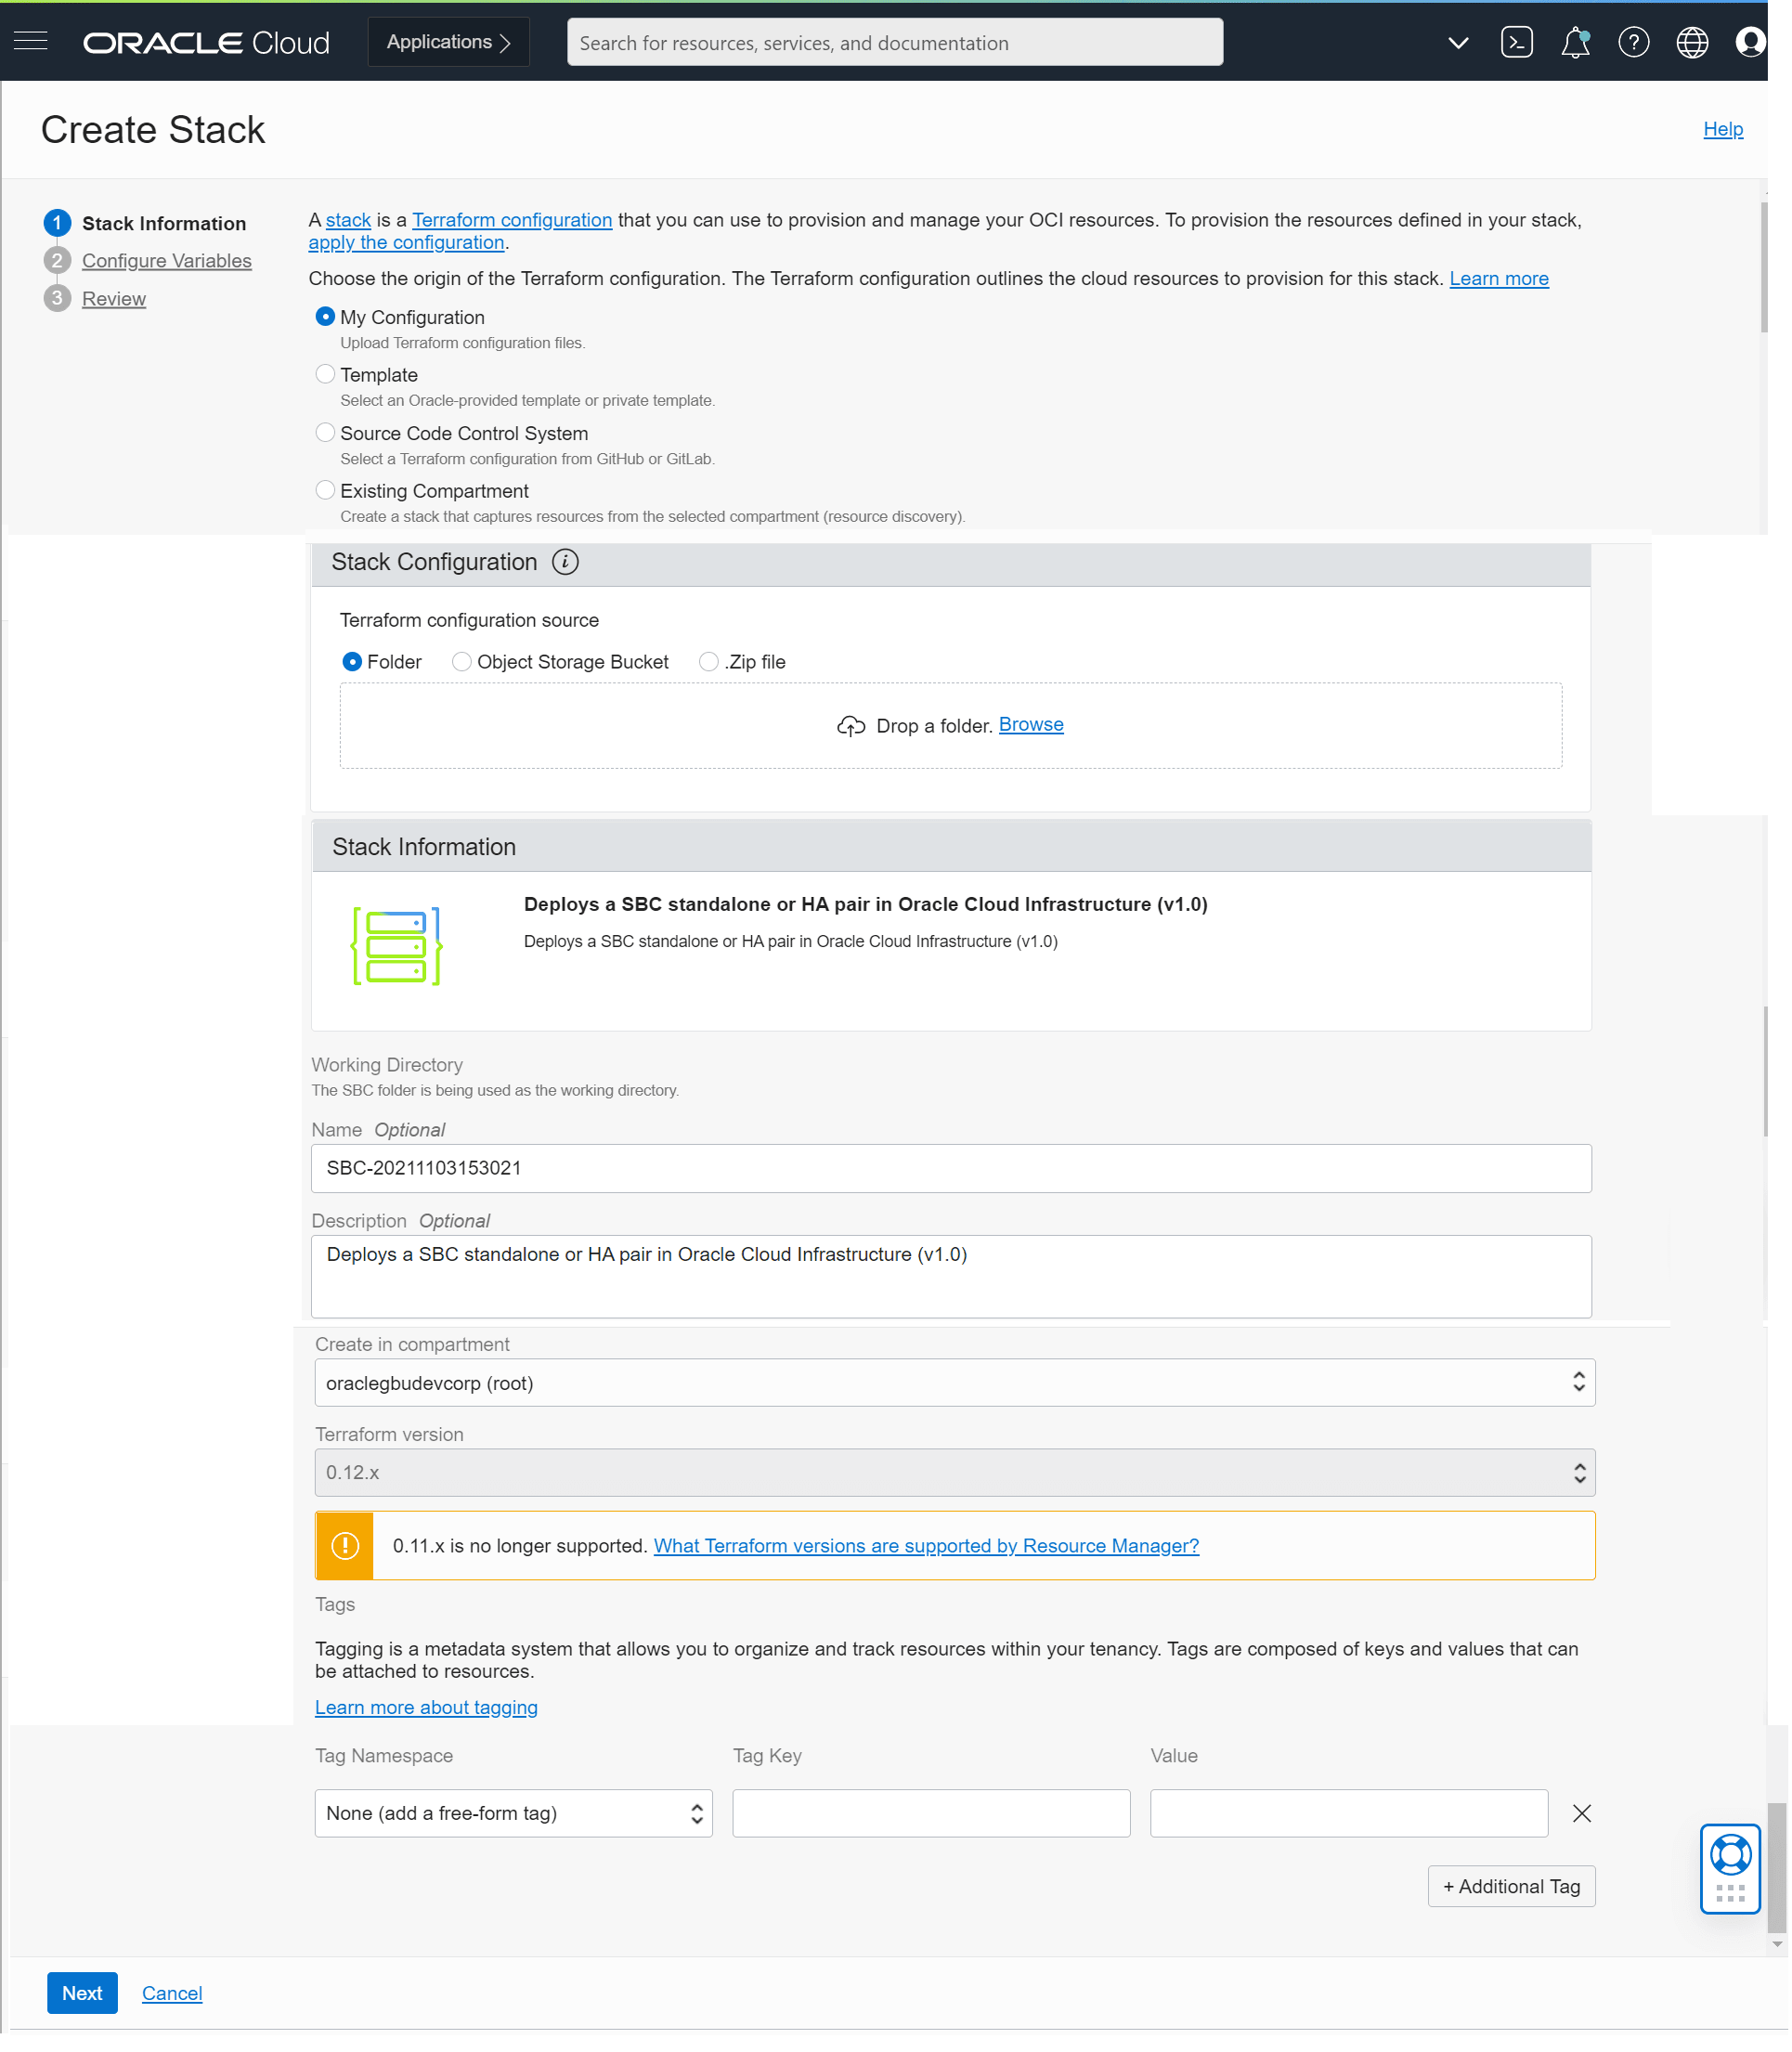Click the Next button
This screenshot has width=1792, height=2052.
[x=82, y=1992]
